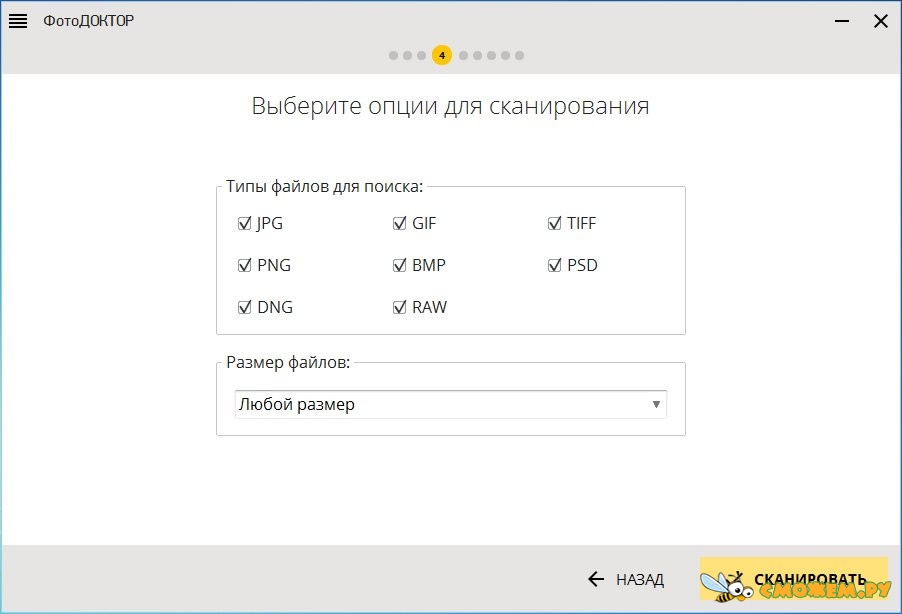Image resolution: width=902 pixels, height=614 pixels.
Task: Disable RAW file search
Action: pos(399,307)
